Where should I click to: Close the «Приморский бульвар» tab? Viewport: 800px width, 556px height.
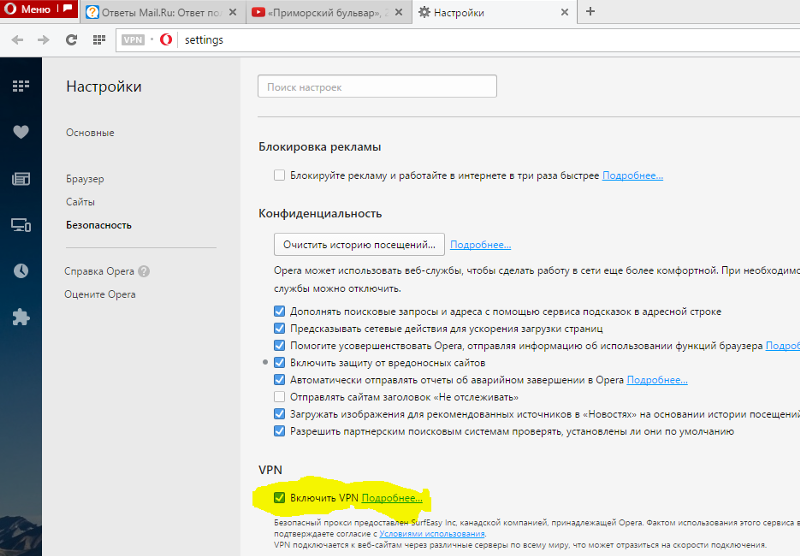[399, 12]
